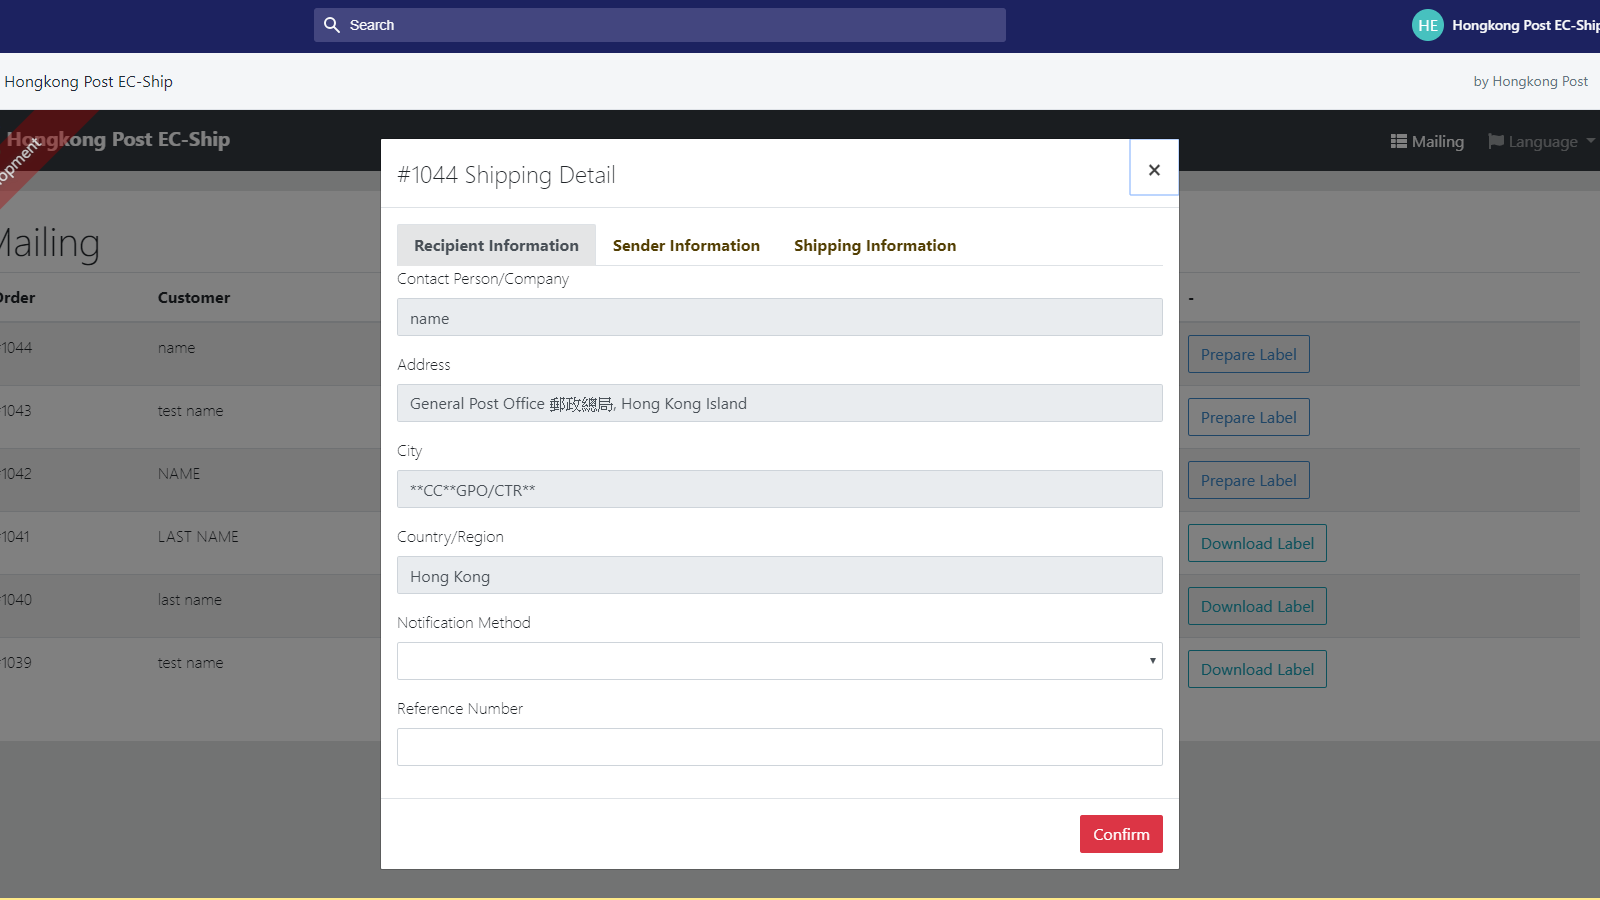
Task: Click the search magnifier icon
Action: point(332,25)
